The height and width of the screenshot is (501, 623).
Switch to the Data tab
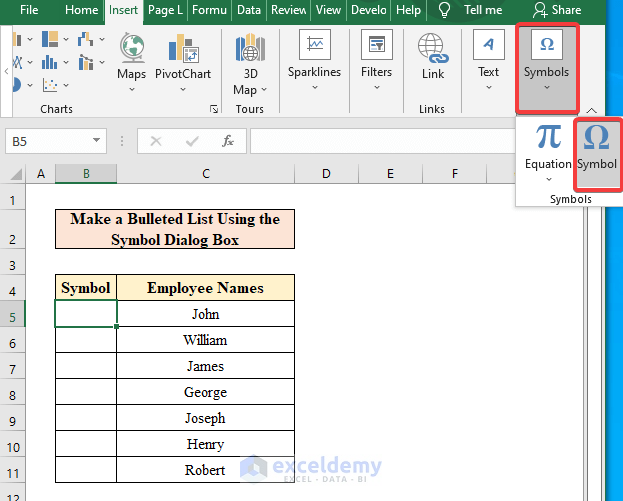(249, 10)
